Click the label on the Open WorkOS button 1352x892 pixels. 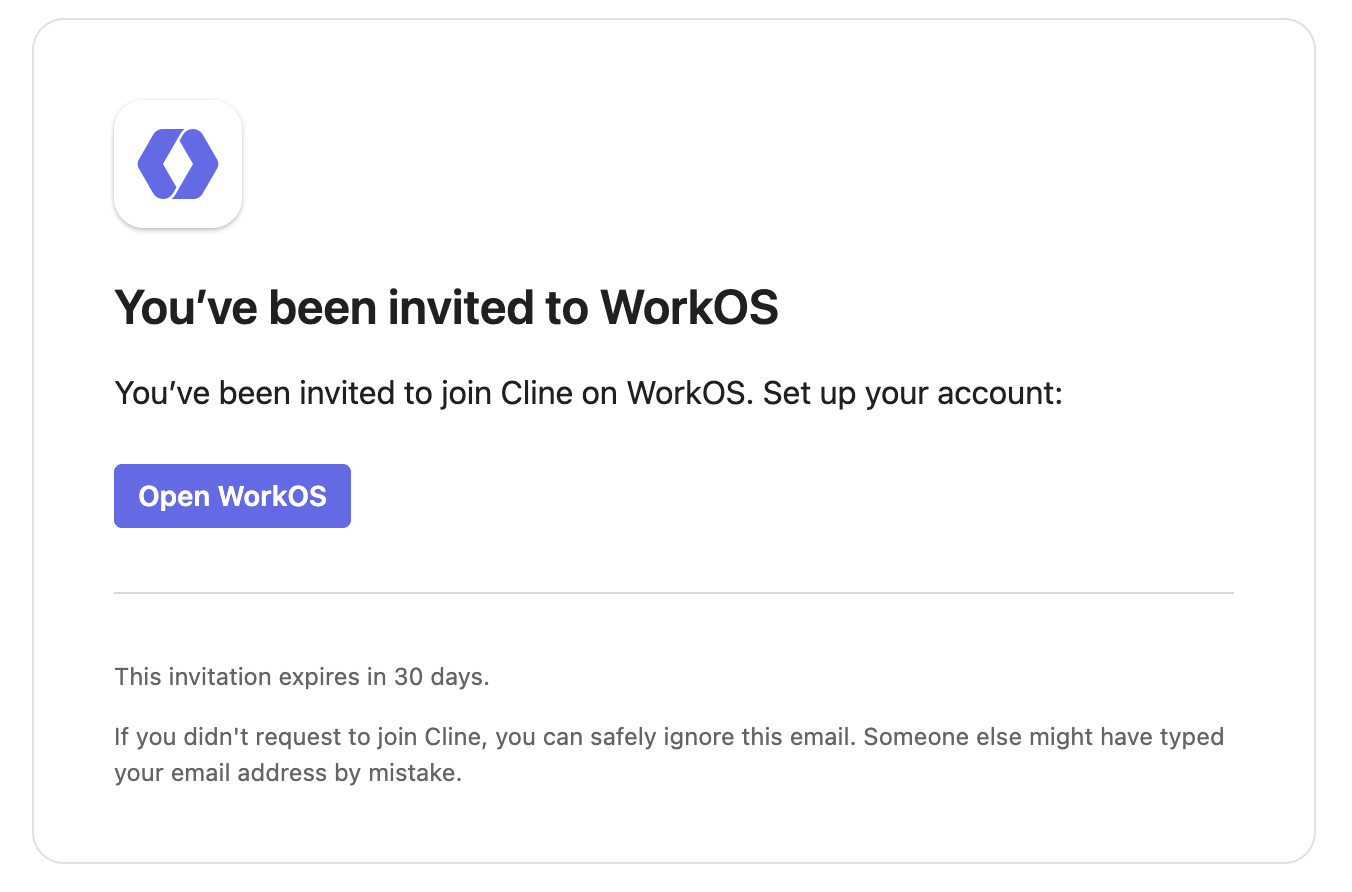pos(232,495)
